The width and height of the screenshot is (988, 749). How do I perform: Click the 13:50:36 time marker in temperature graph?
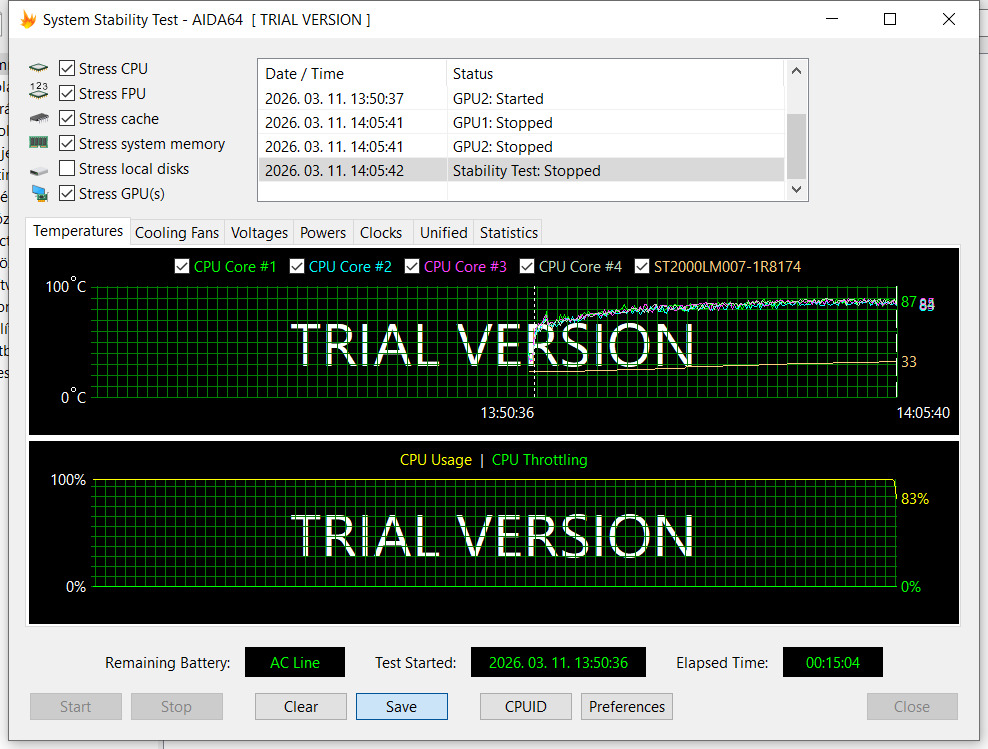click(x=507, y=413)
